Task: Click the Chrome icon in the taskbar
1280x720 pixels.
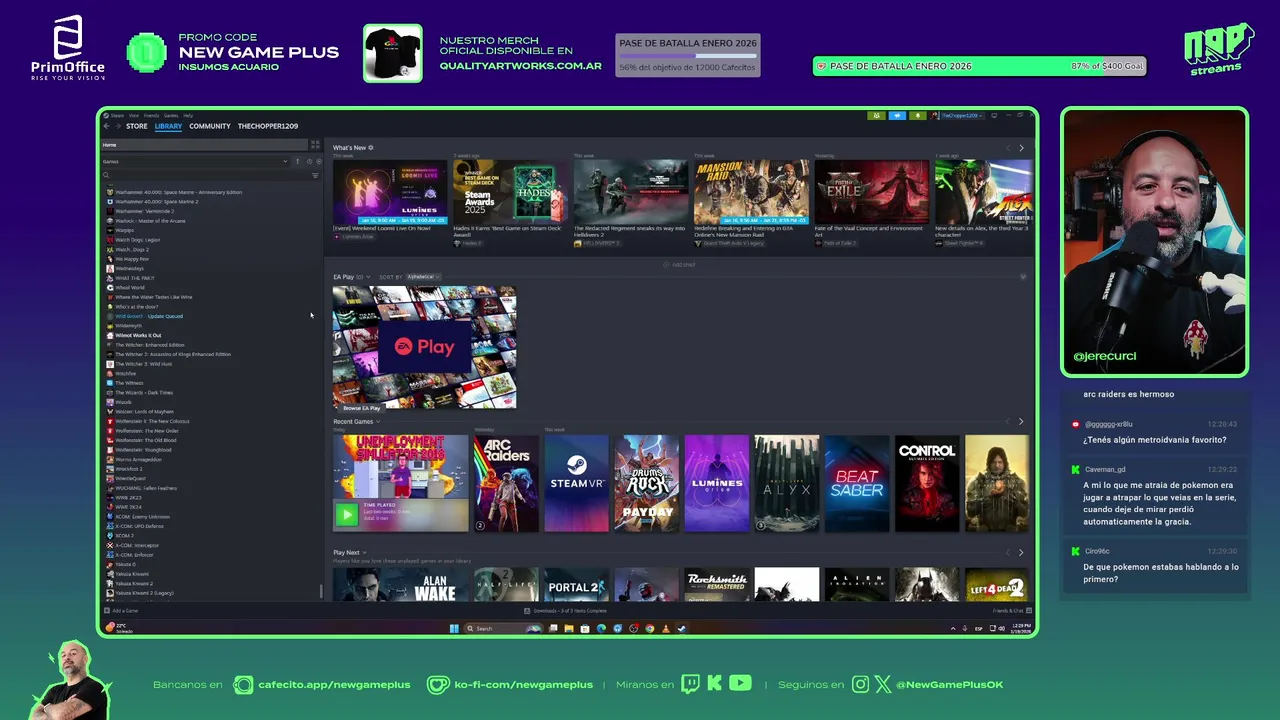Action: (x=649, y=628)
